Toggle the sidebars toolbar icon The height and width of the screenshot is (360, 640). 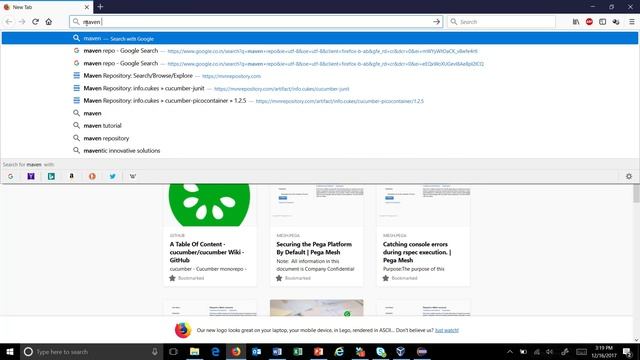point(602,22)
